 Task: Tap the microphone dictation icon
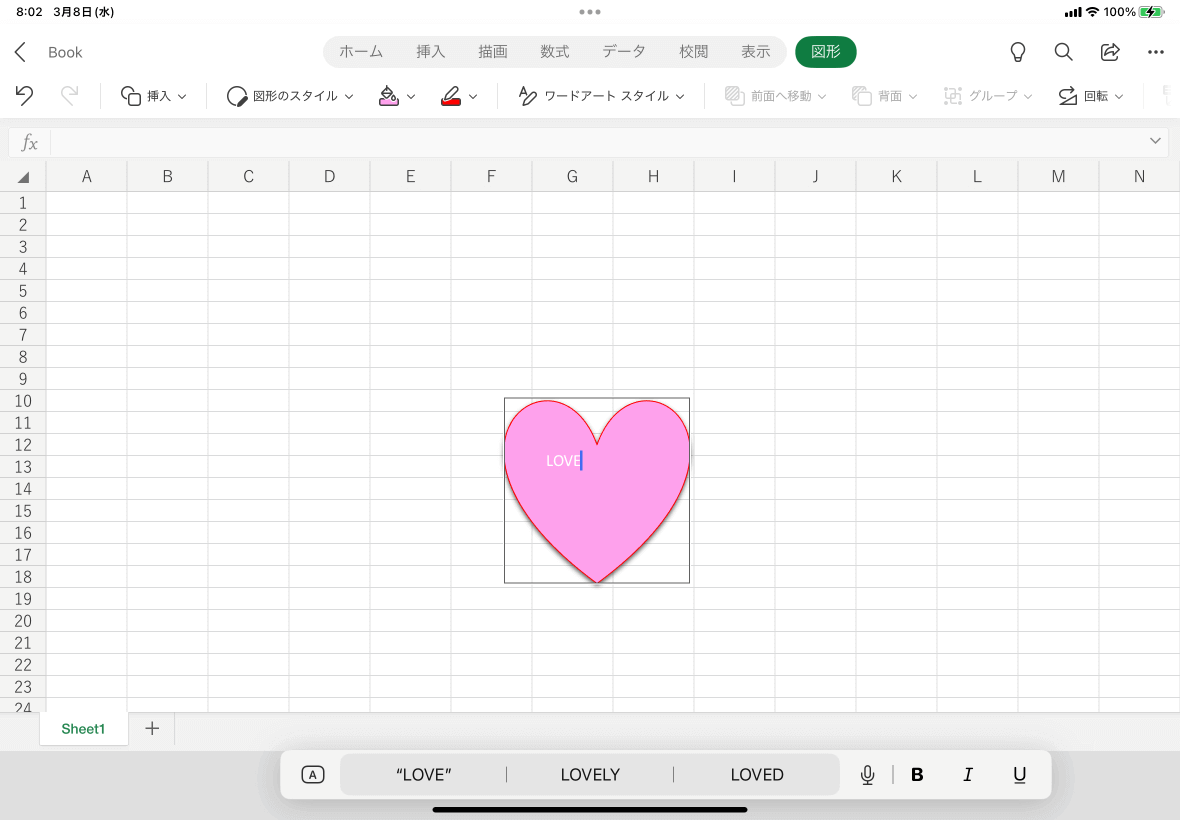tap(867, 775)
